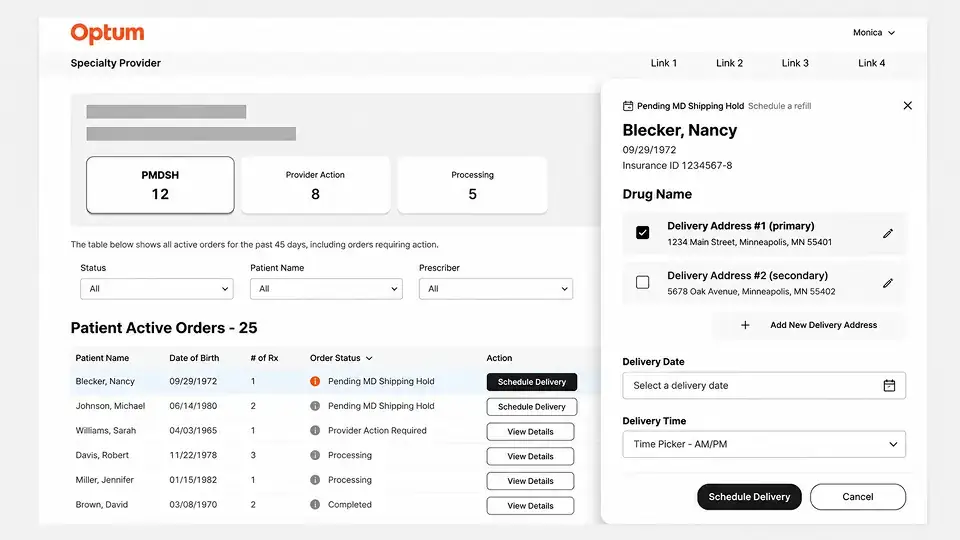Screen dimensions: 960x540
Task: Click orange status icon for Blecker, Nancy
Action: pos(315,381)
